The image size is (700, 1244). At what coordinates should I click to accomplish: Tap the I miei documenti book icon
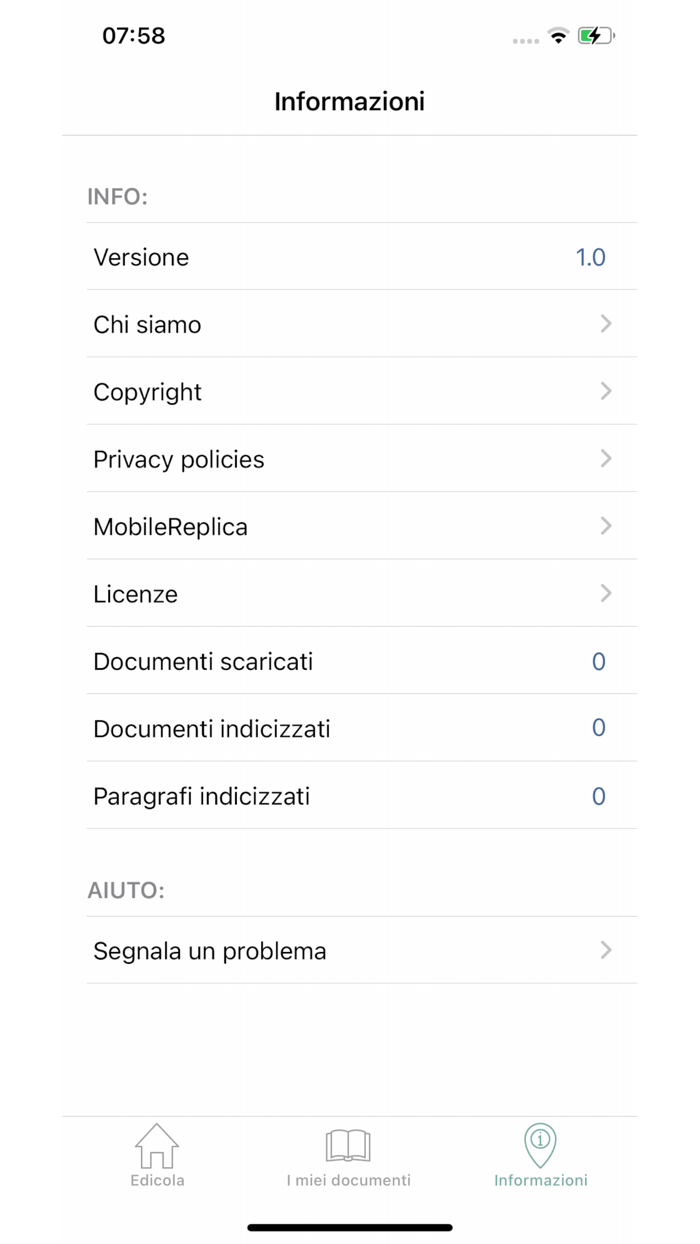[348, 1147]
